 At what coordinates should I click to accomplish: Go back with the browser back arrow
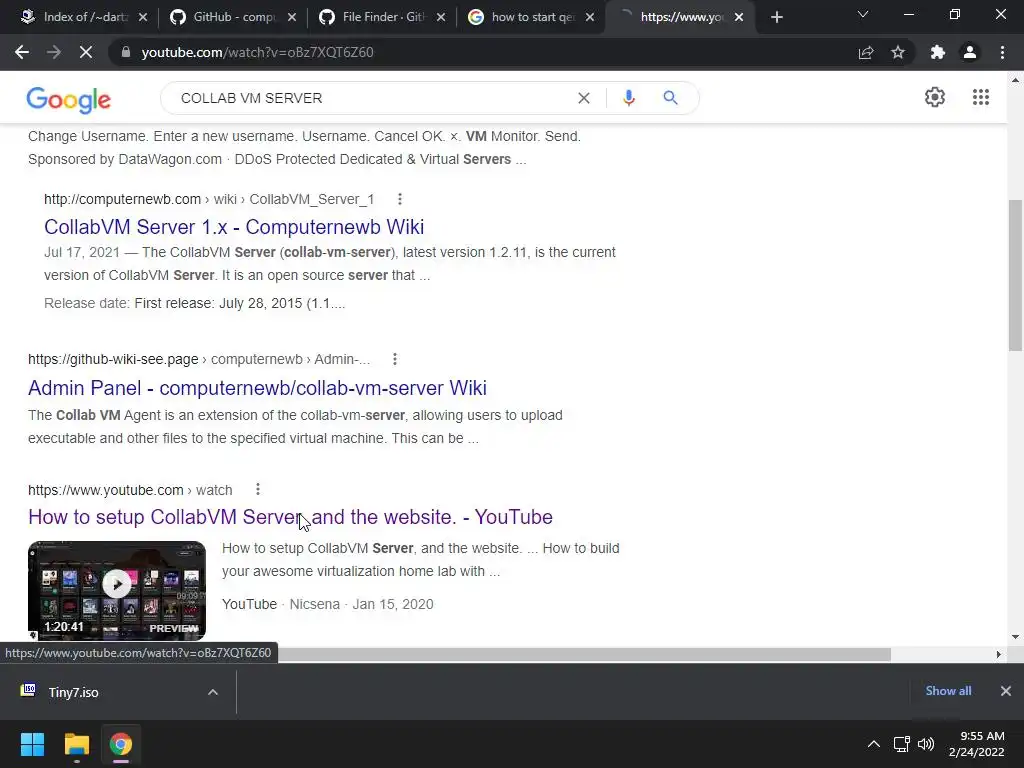22,52
